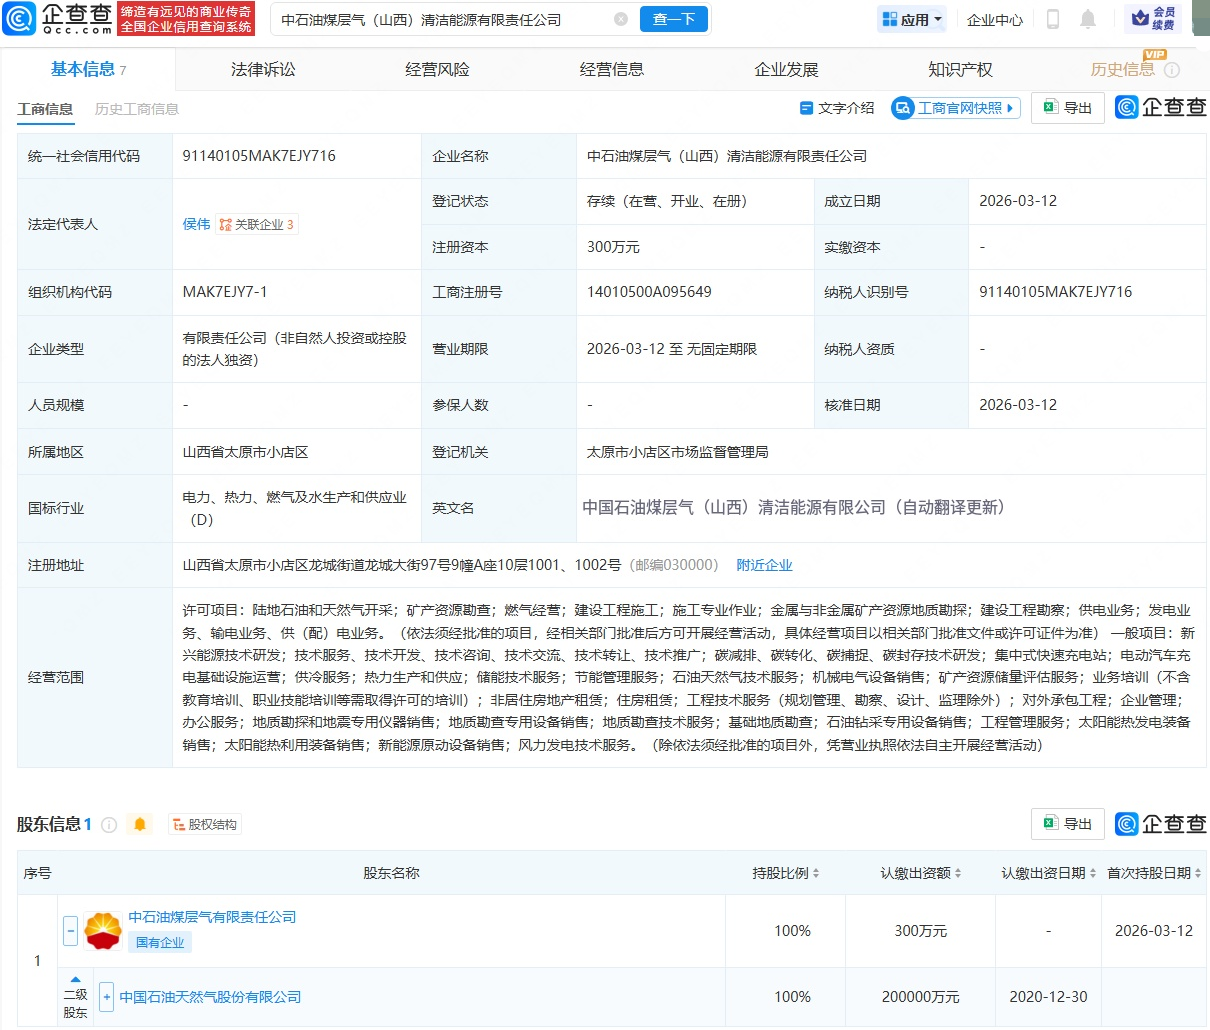Open notifications bell in top bar
1210x1030 pixels.
(x=1088, y=19)
